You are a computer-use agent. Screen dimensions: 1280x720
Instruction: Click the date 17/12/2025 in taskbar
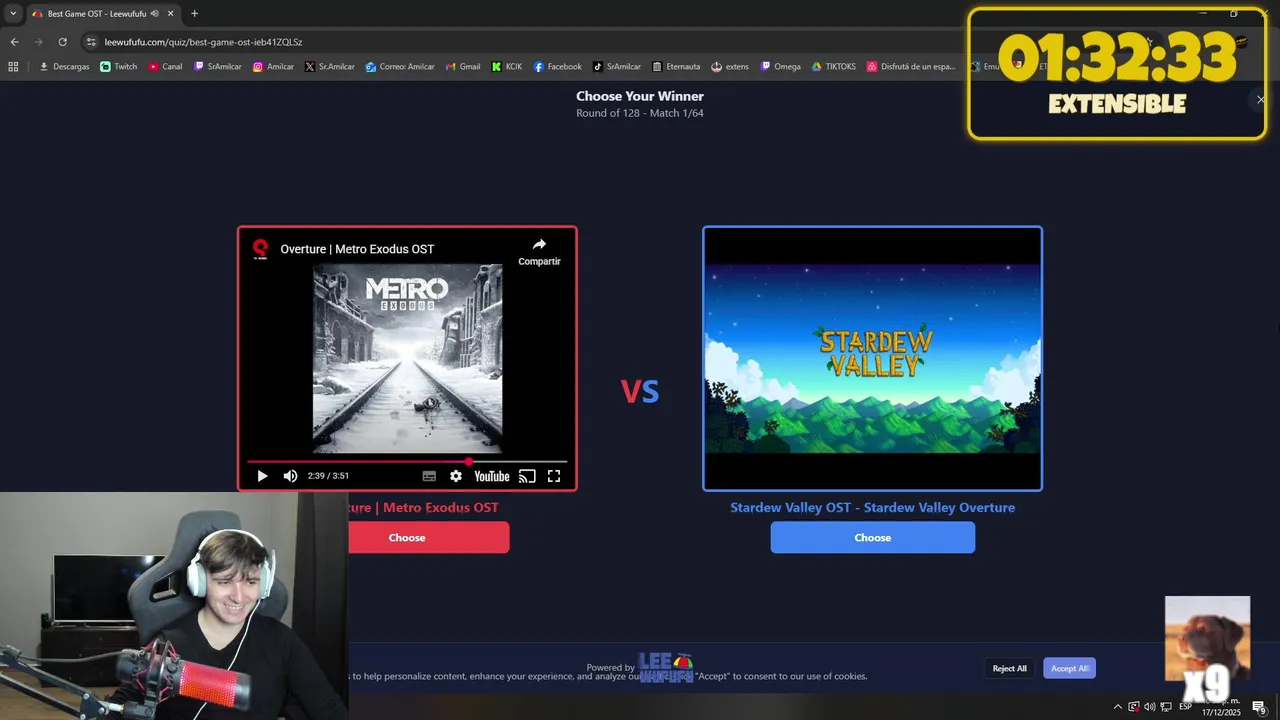(1221, 713)
